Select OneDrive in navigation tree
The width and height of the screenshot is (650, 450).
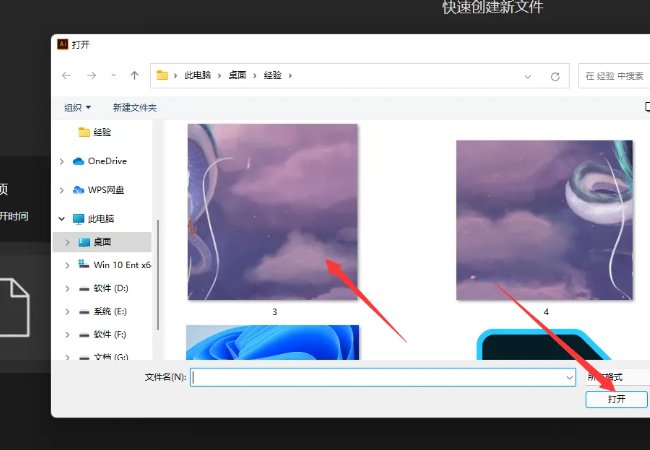click(99, 161)
